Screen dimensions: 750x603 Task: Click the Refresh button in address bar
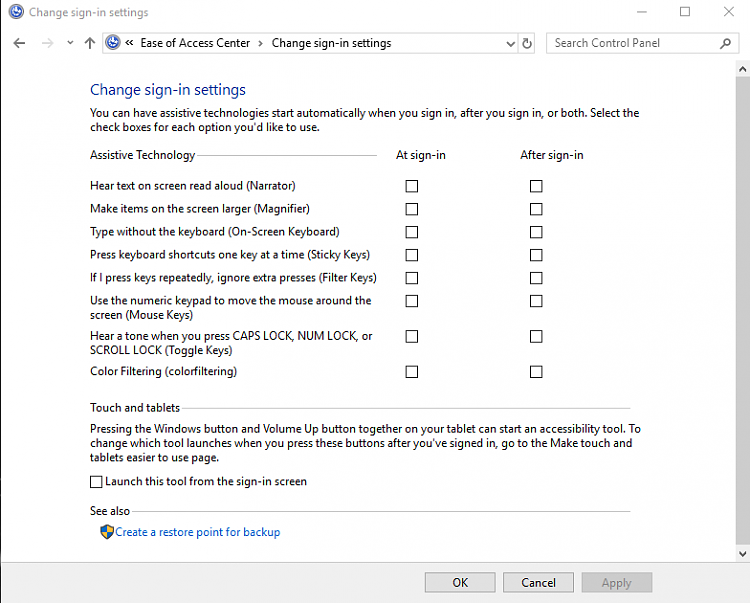(528, 43)
